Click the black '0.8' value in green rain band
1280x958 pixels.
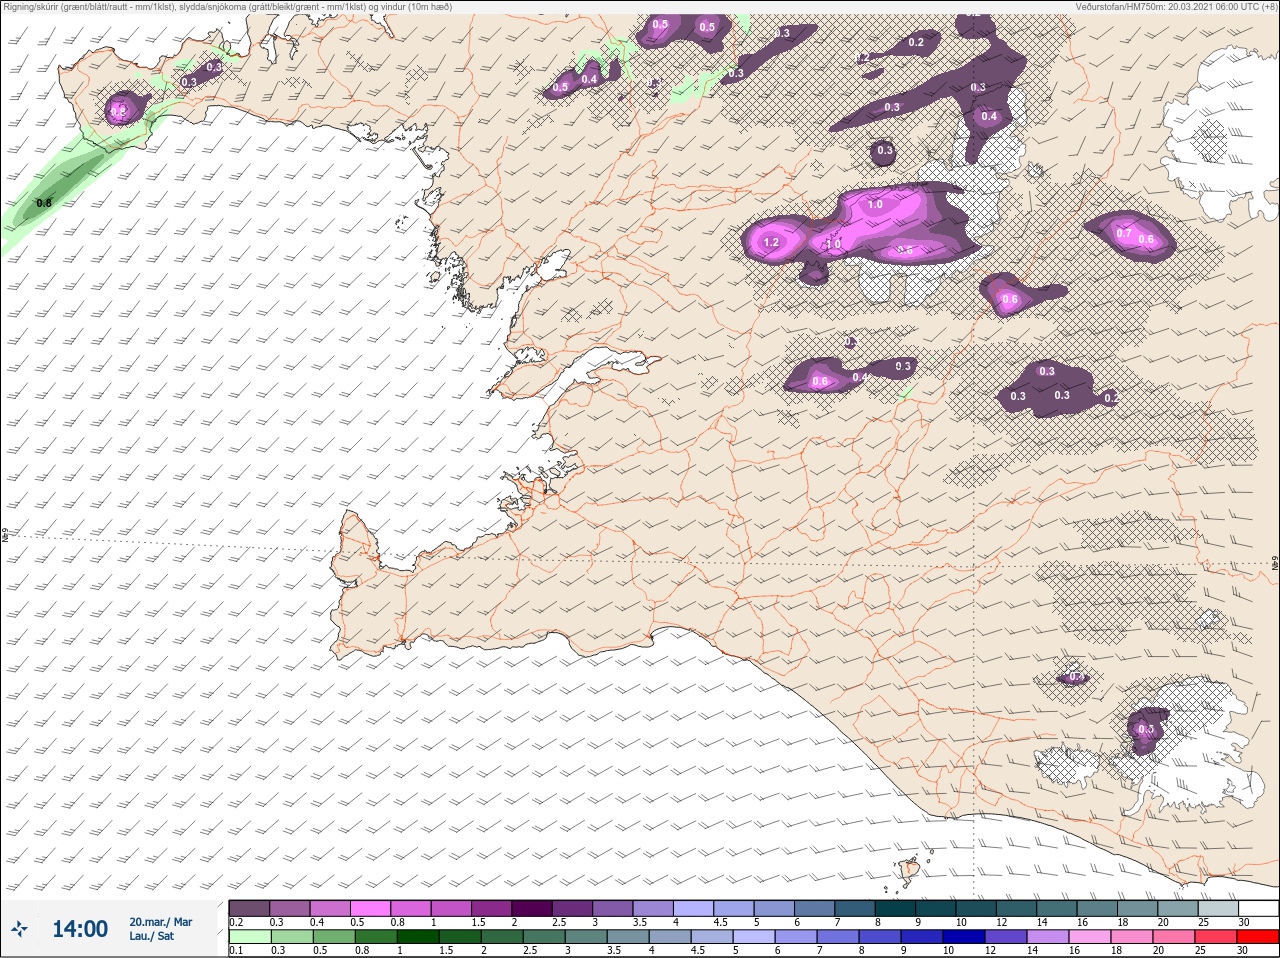click(x=44, y=203)
